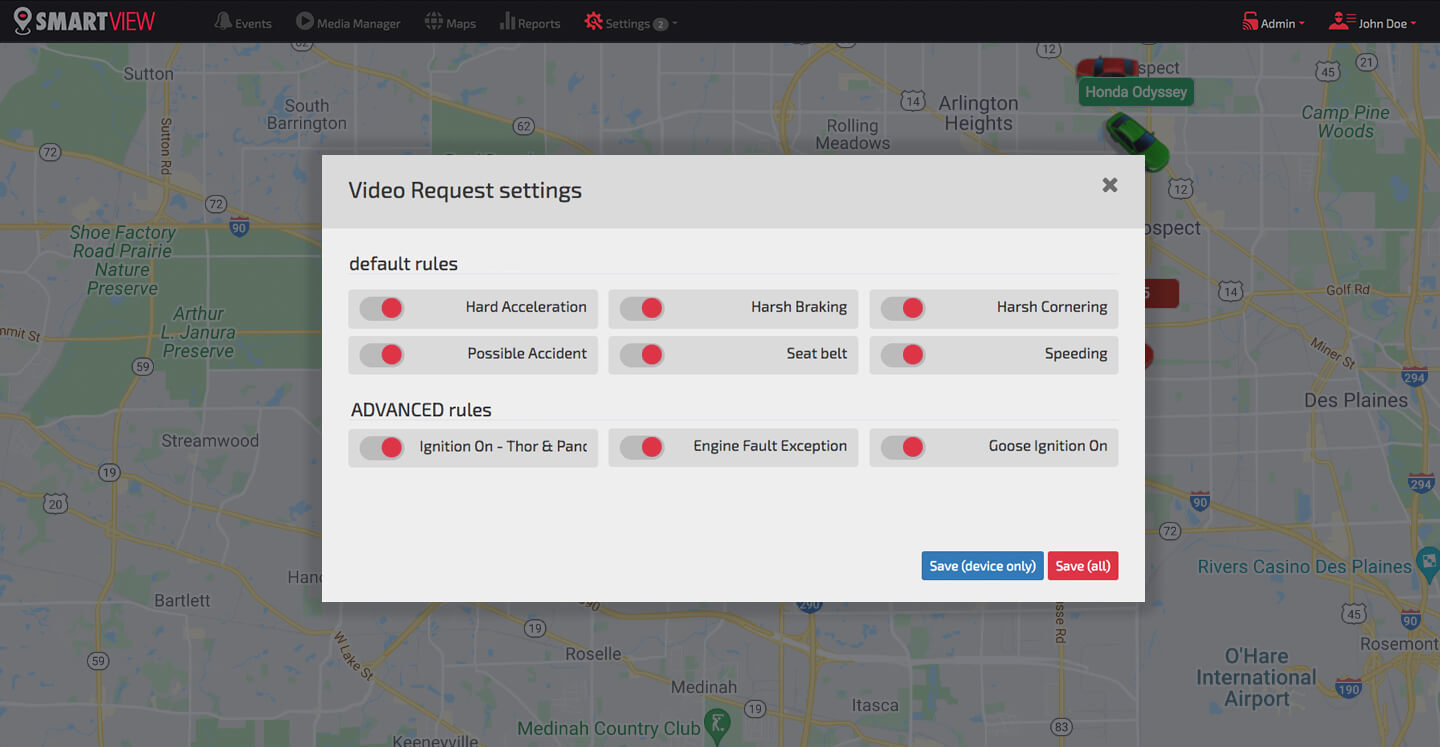Click the Reports bar chart icon
1440x747 pixels.
(x=507, y=21)
